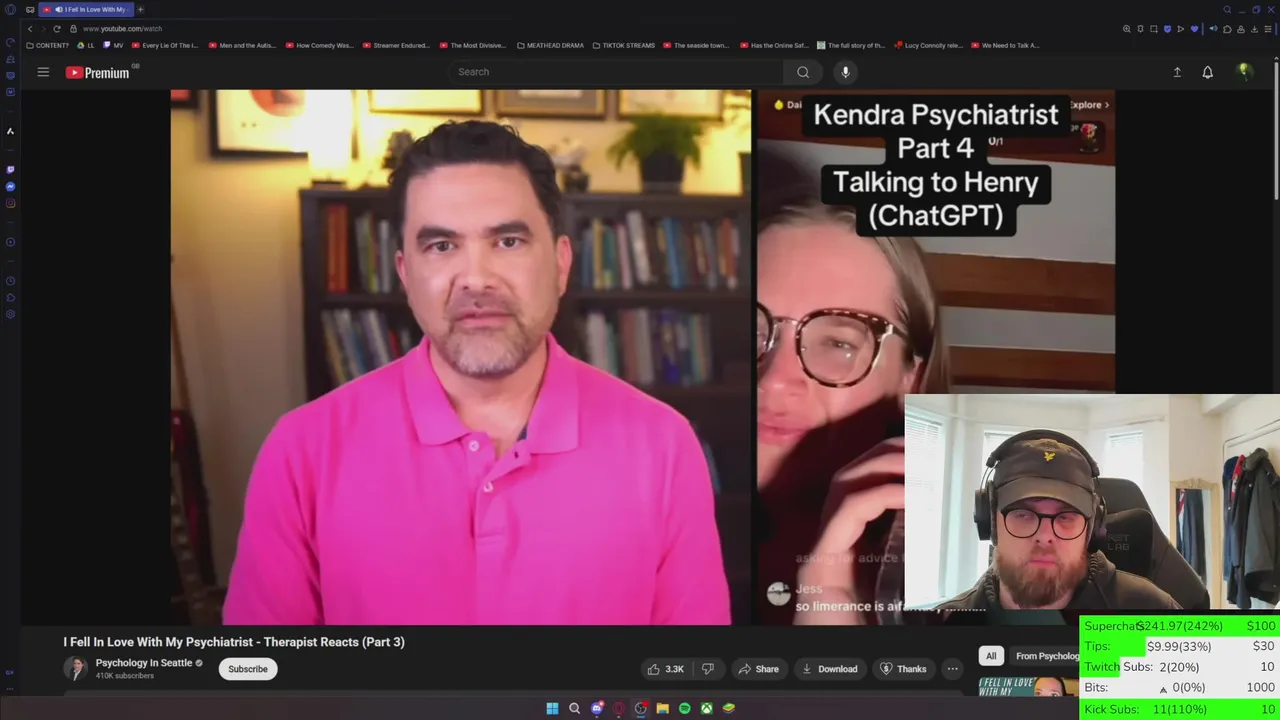Open YouTube notifications bell
The height and width of the screenshot is (720, 1280).
pyautogui.click(x=1207, y=72)
